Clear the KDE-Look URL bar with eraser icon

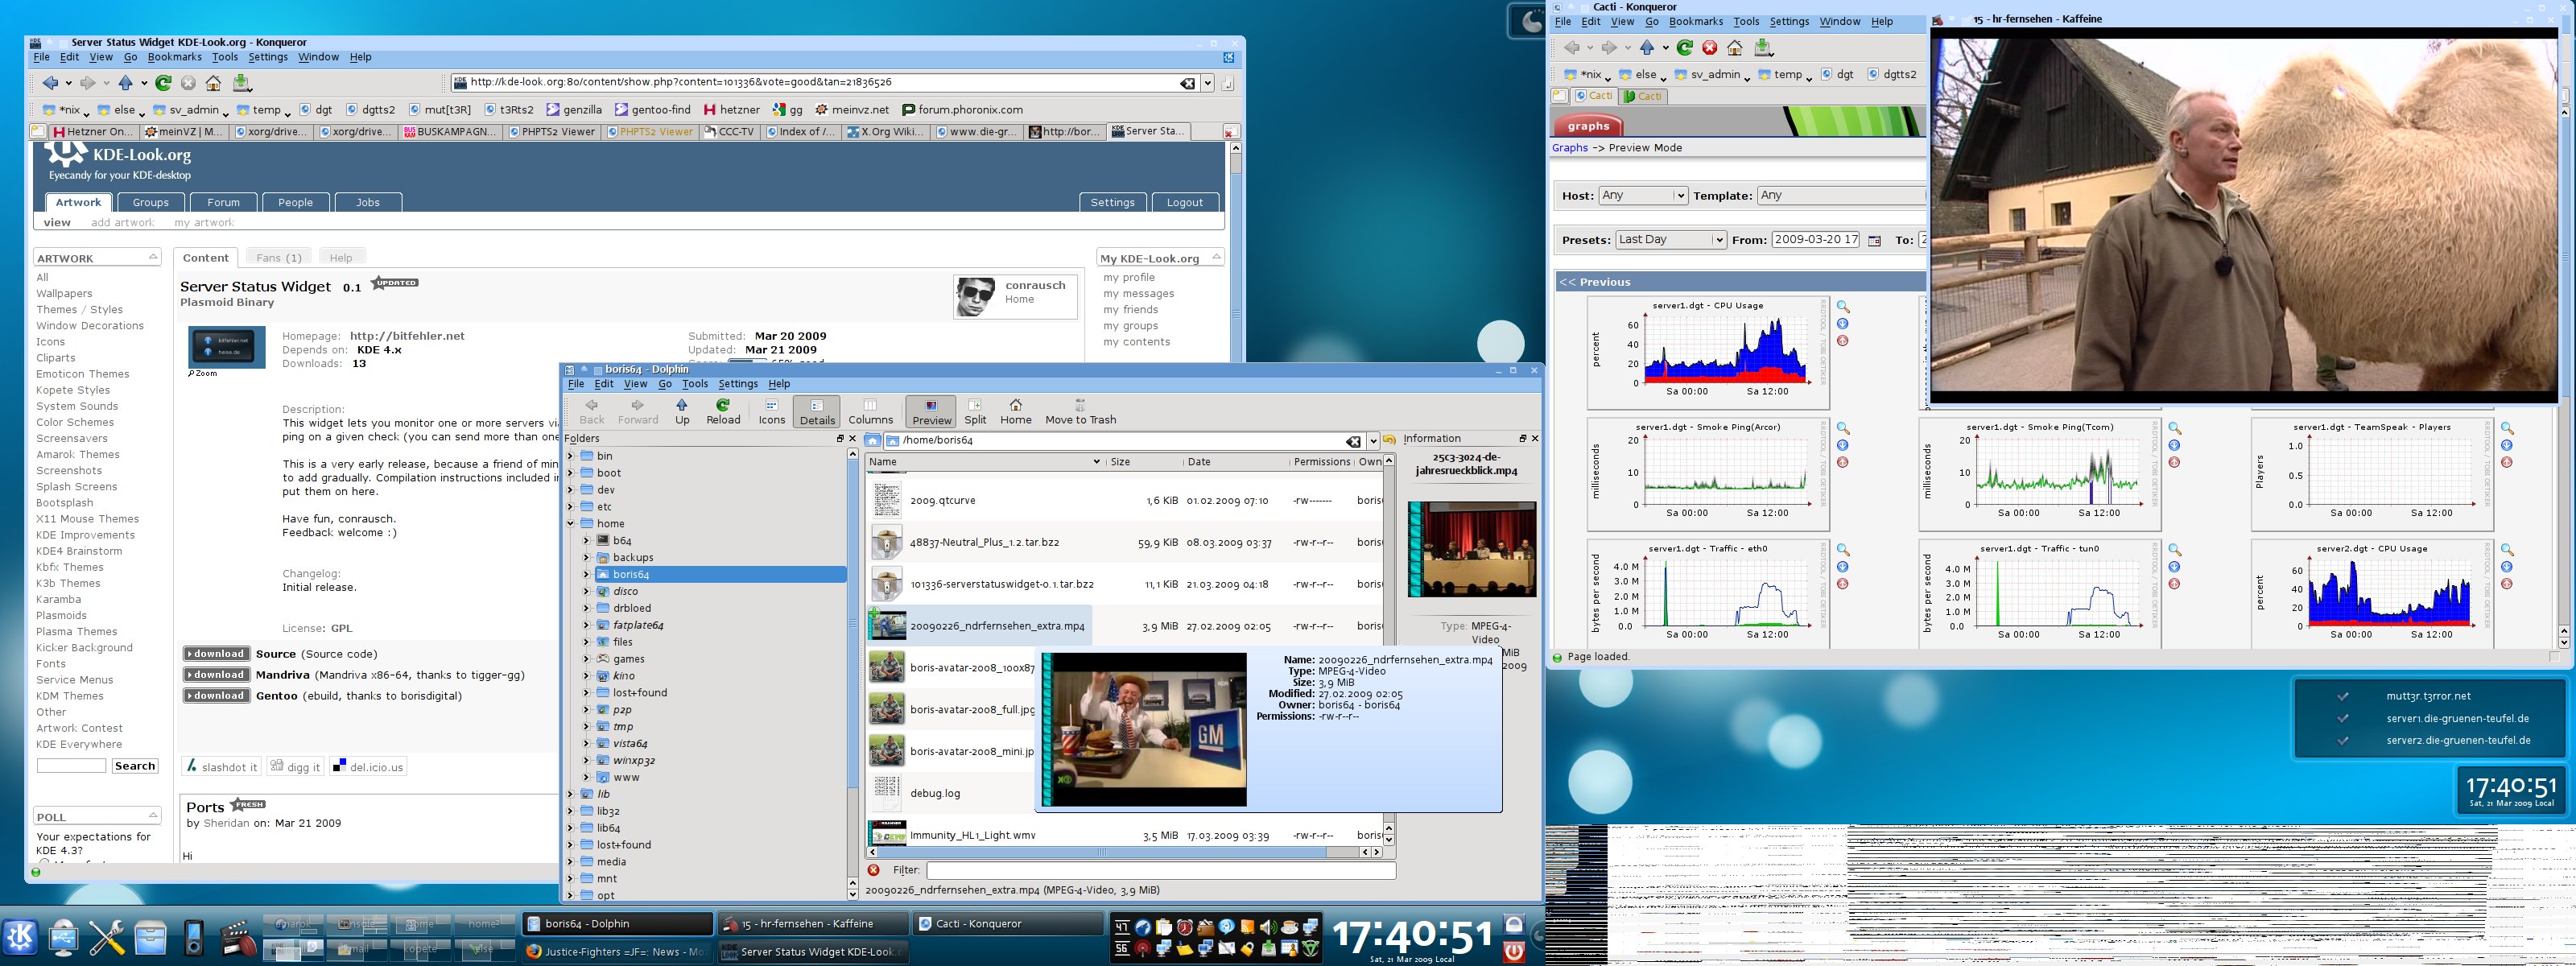coord(1187,83)
